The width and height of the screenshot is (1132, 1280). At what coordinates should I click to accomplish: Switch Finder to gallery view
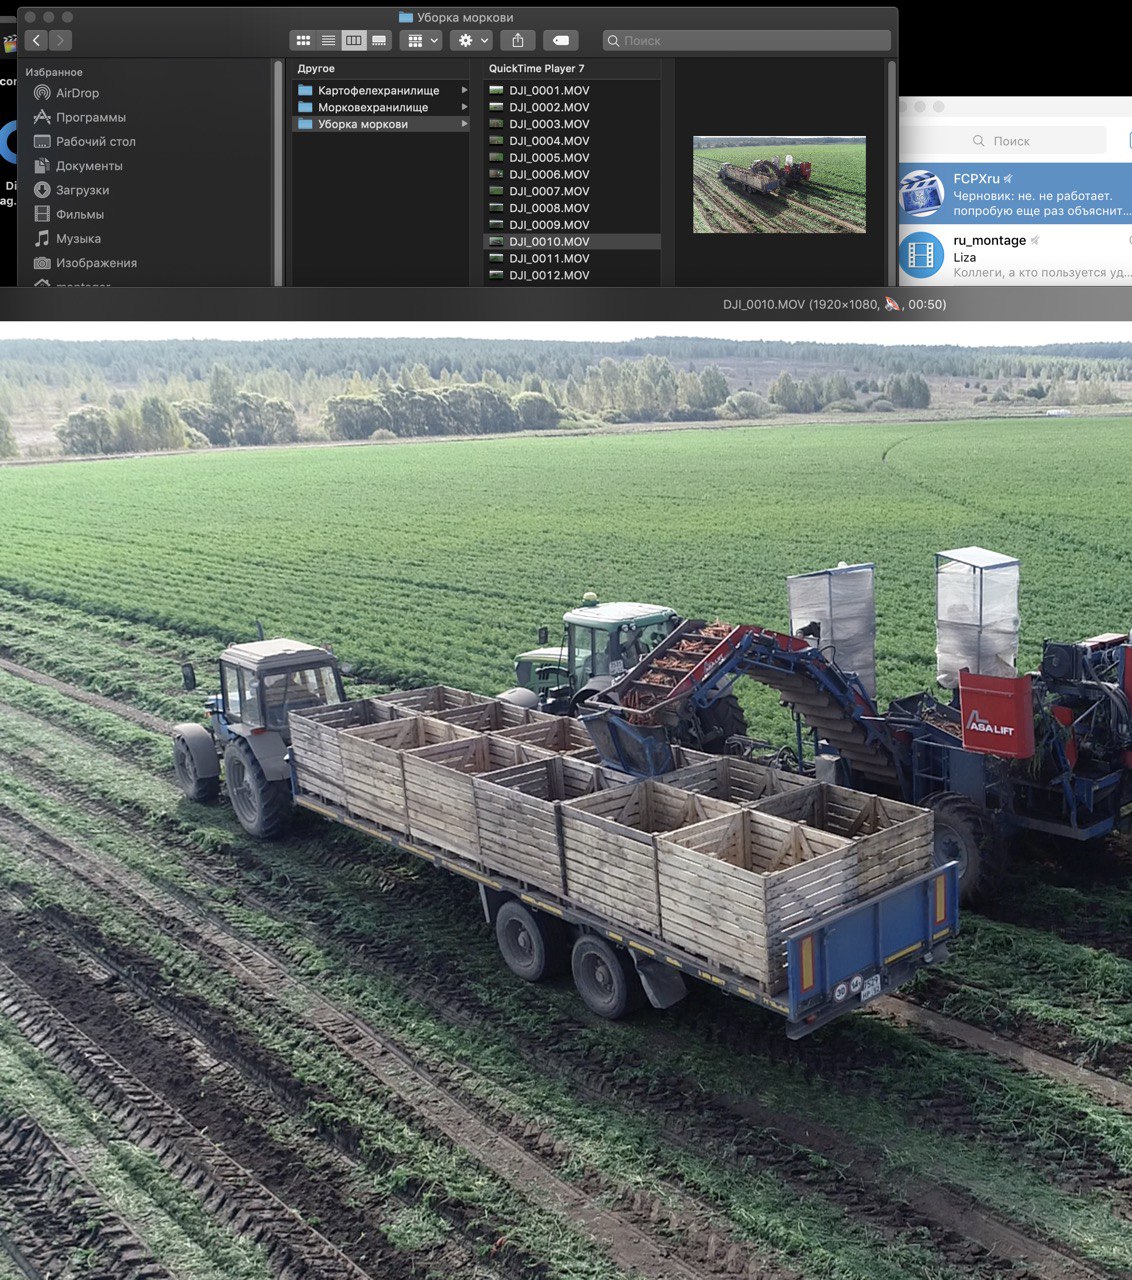(x=379, y=40)
